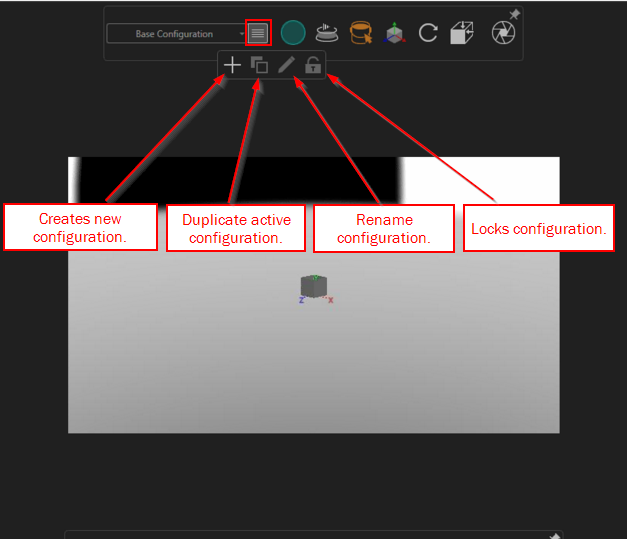Click the configuration list menu icon
The width and height of the screenshot is (627, 539).
pyautogui.click(x=258, y=33)
